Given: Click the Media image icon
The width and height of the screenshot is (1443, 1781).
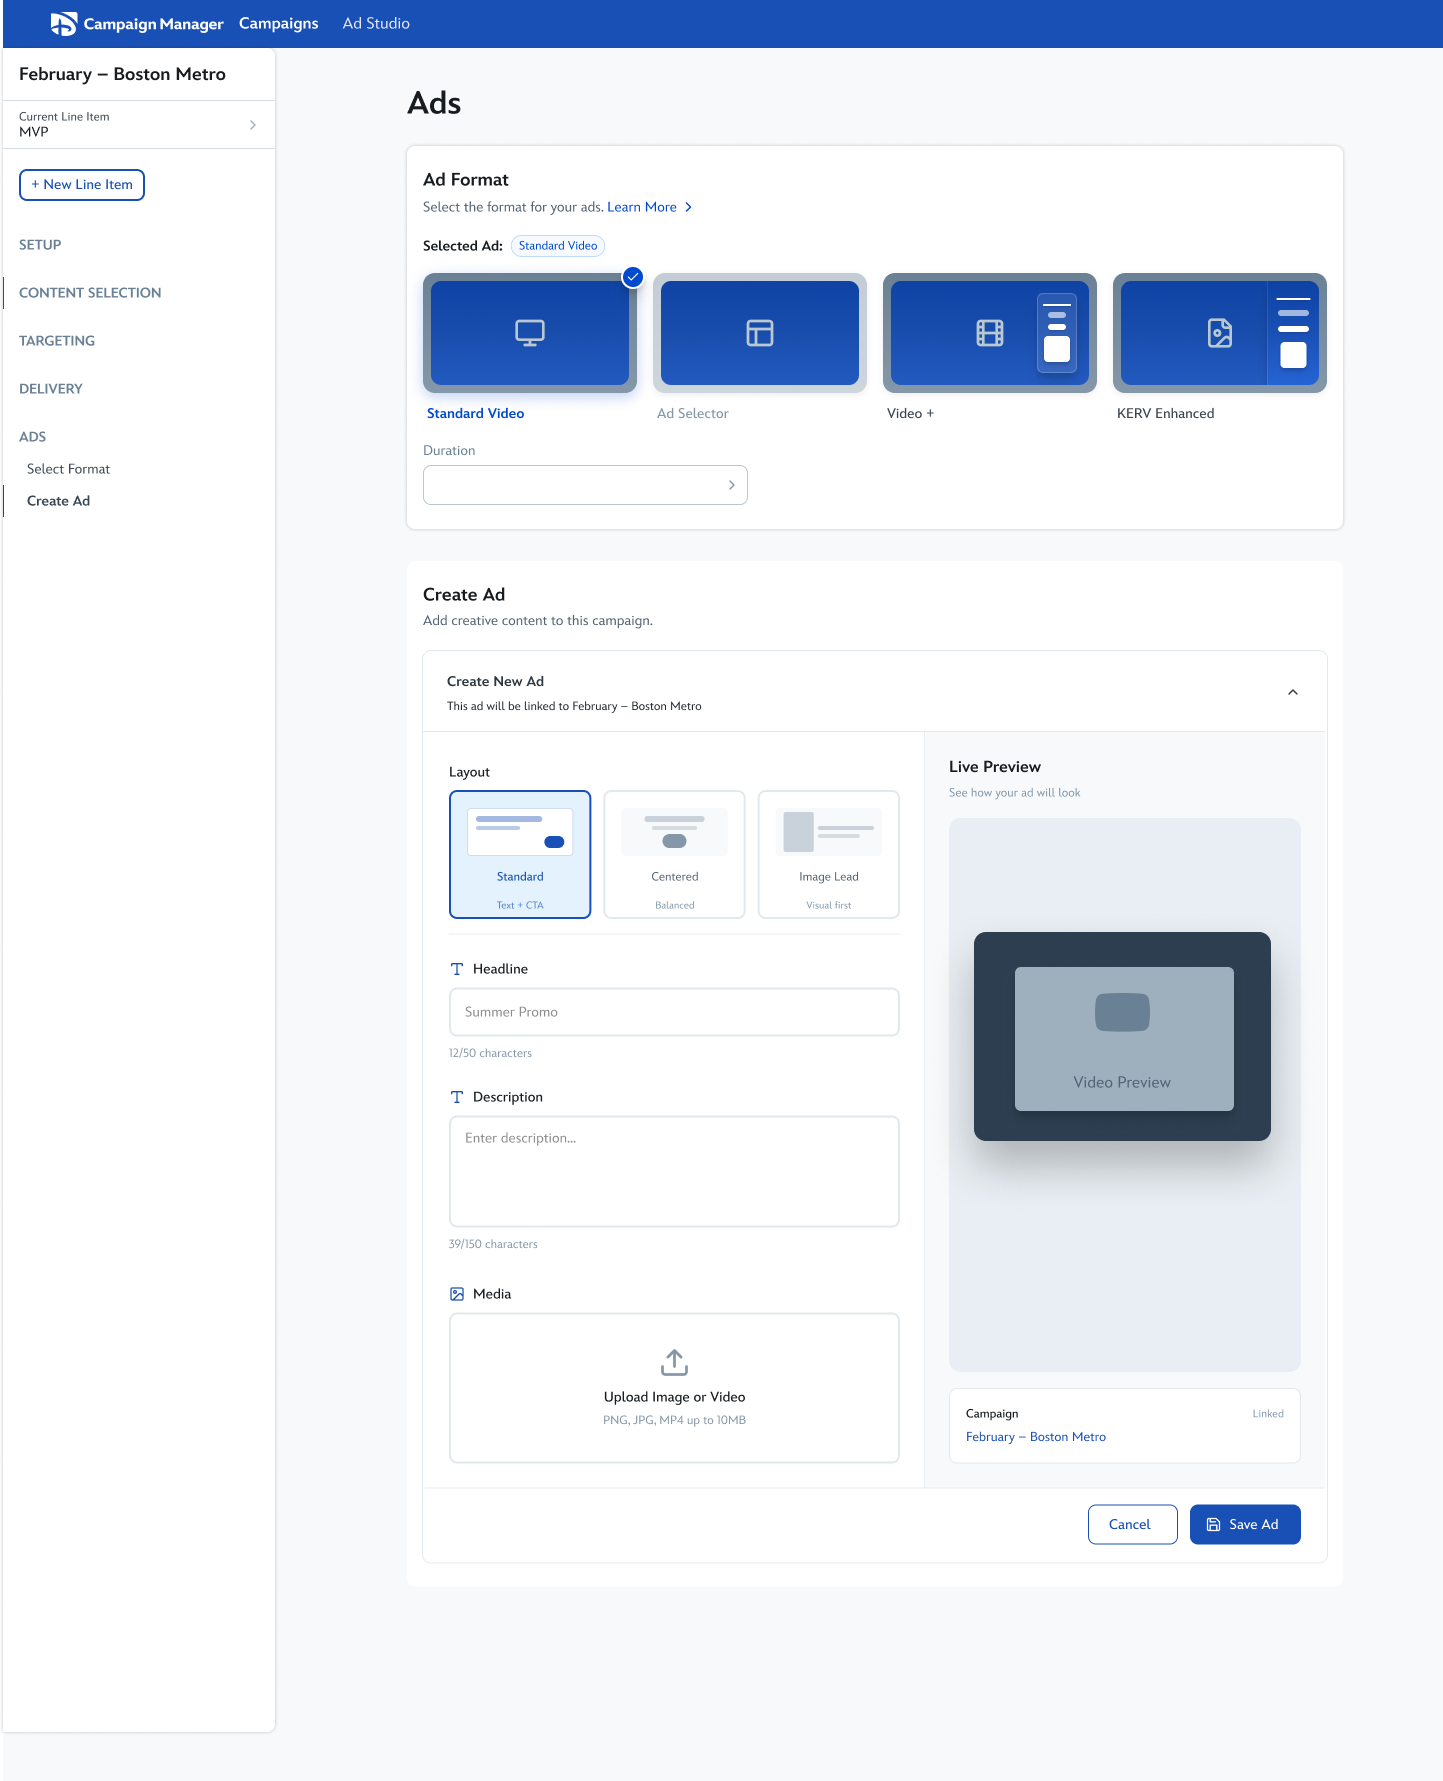Looking at the screenshot, I should (x=457, y=1294).
